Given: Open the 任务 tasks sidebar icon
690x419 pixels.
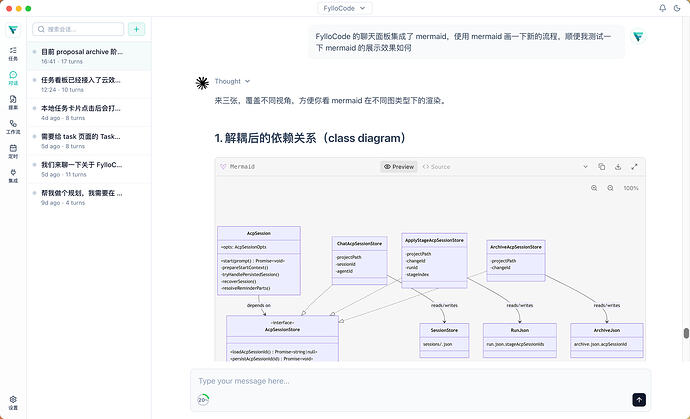Looking at the screenshot, I should point(13,54).
